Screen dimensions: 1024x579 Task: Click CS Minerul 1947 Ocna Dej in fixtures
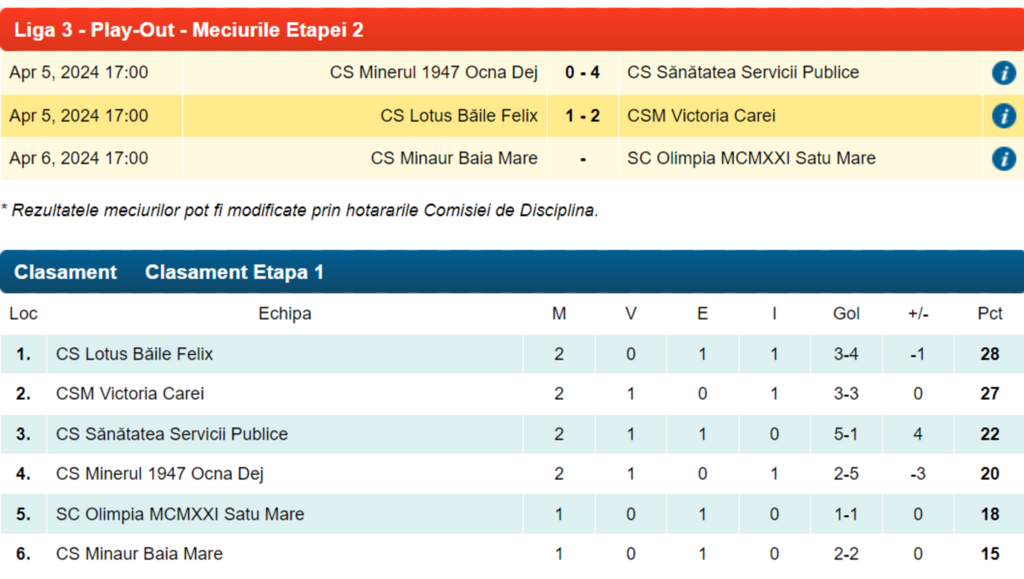[433, 73]
